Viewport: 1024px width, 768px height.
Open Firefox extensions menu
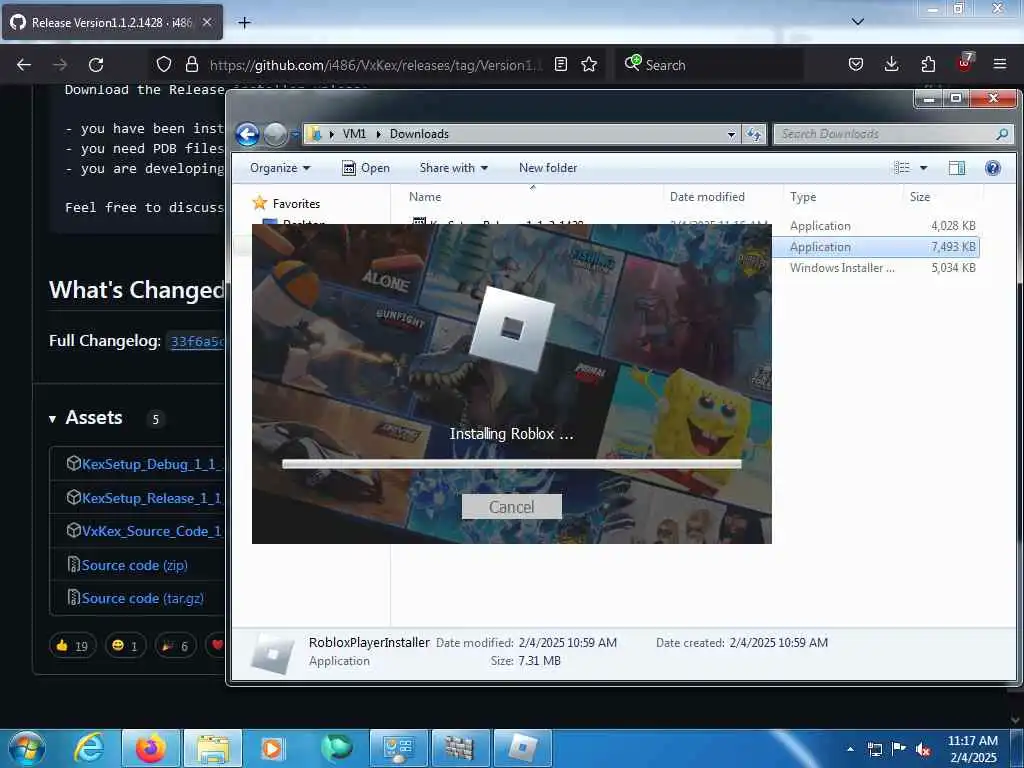(928, 64)
